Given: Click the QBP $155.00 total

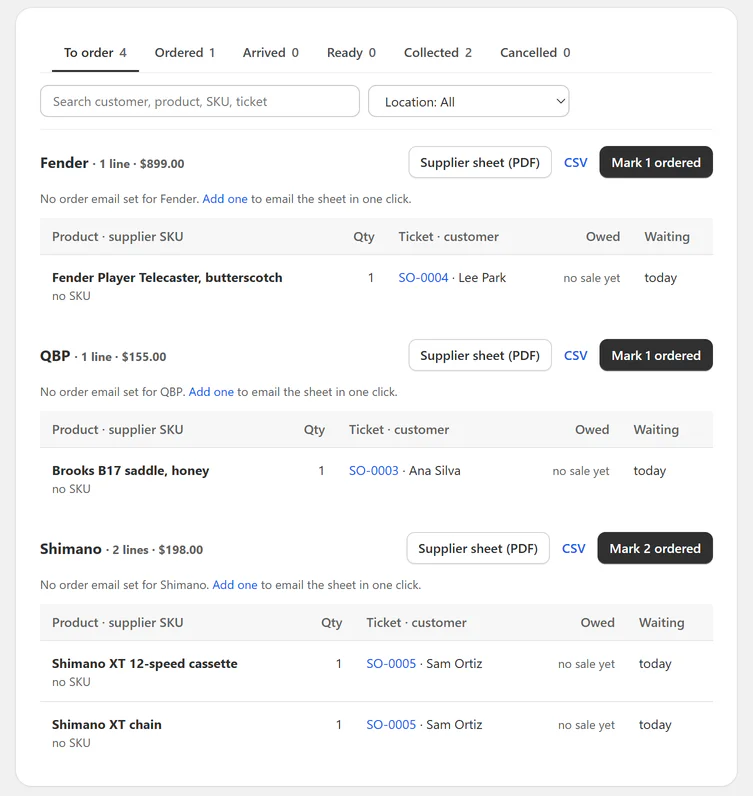Looking at the screenshot, I should [x=144, y=357].
